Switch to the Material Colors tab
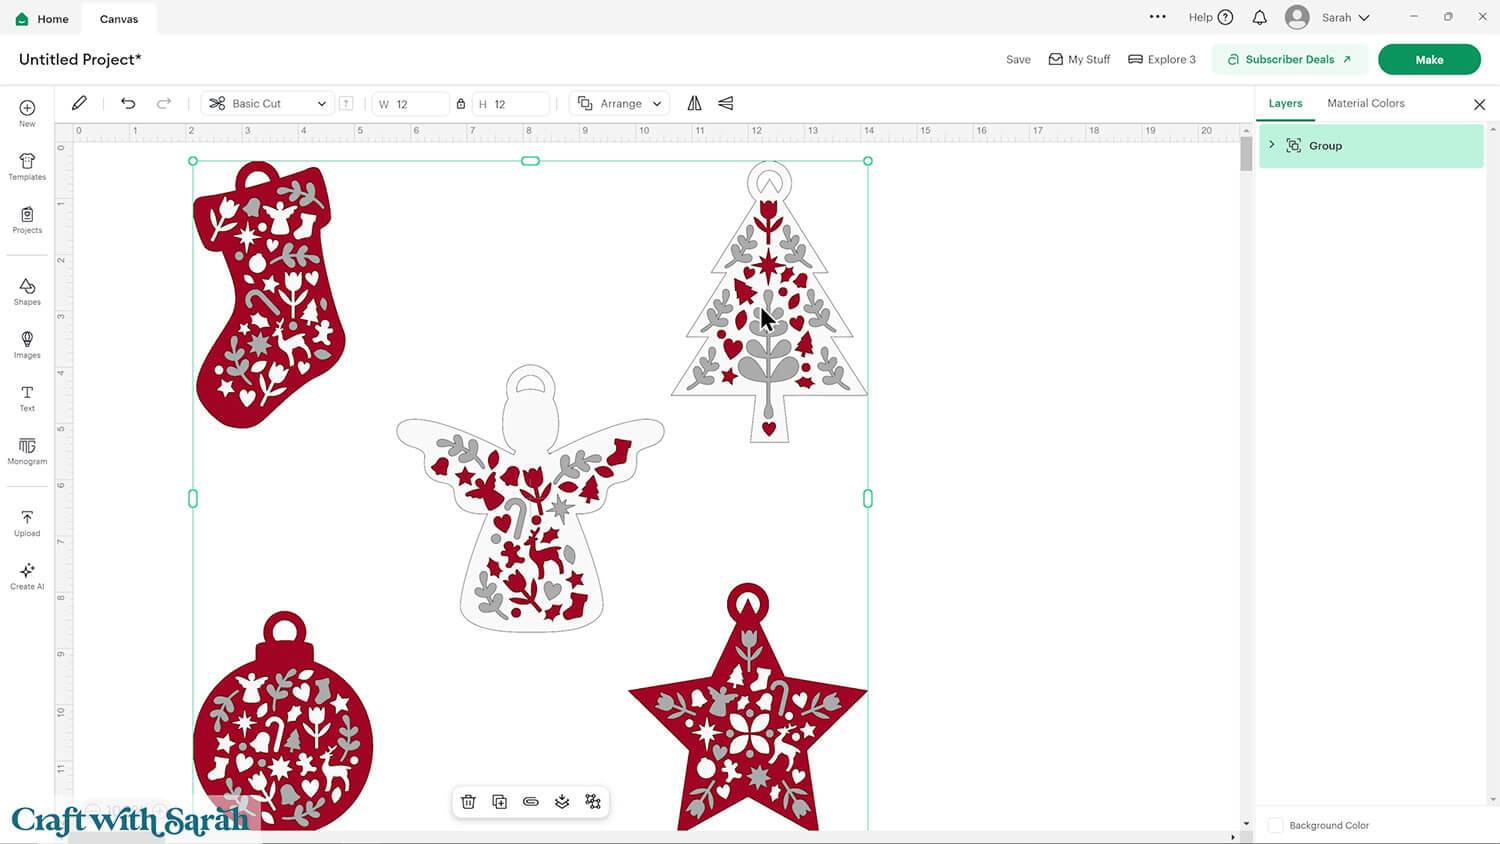This screenshot has width=1500, height=844. [x=1365, y=103]
